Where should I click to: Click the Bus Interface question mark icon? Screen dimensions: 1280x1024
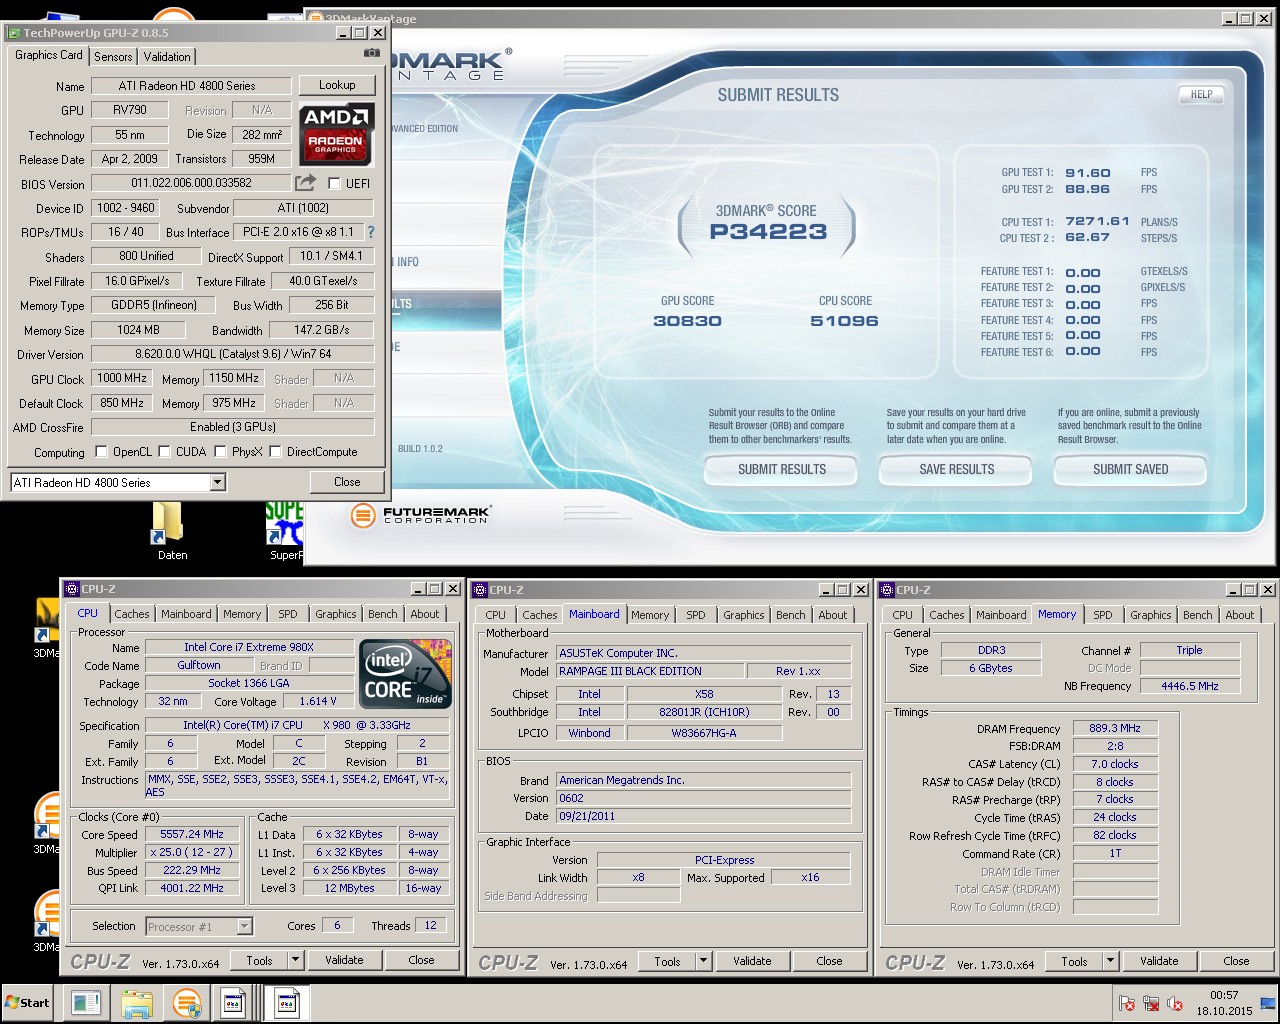pyautogui.click(x=371, y=232)
